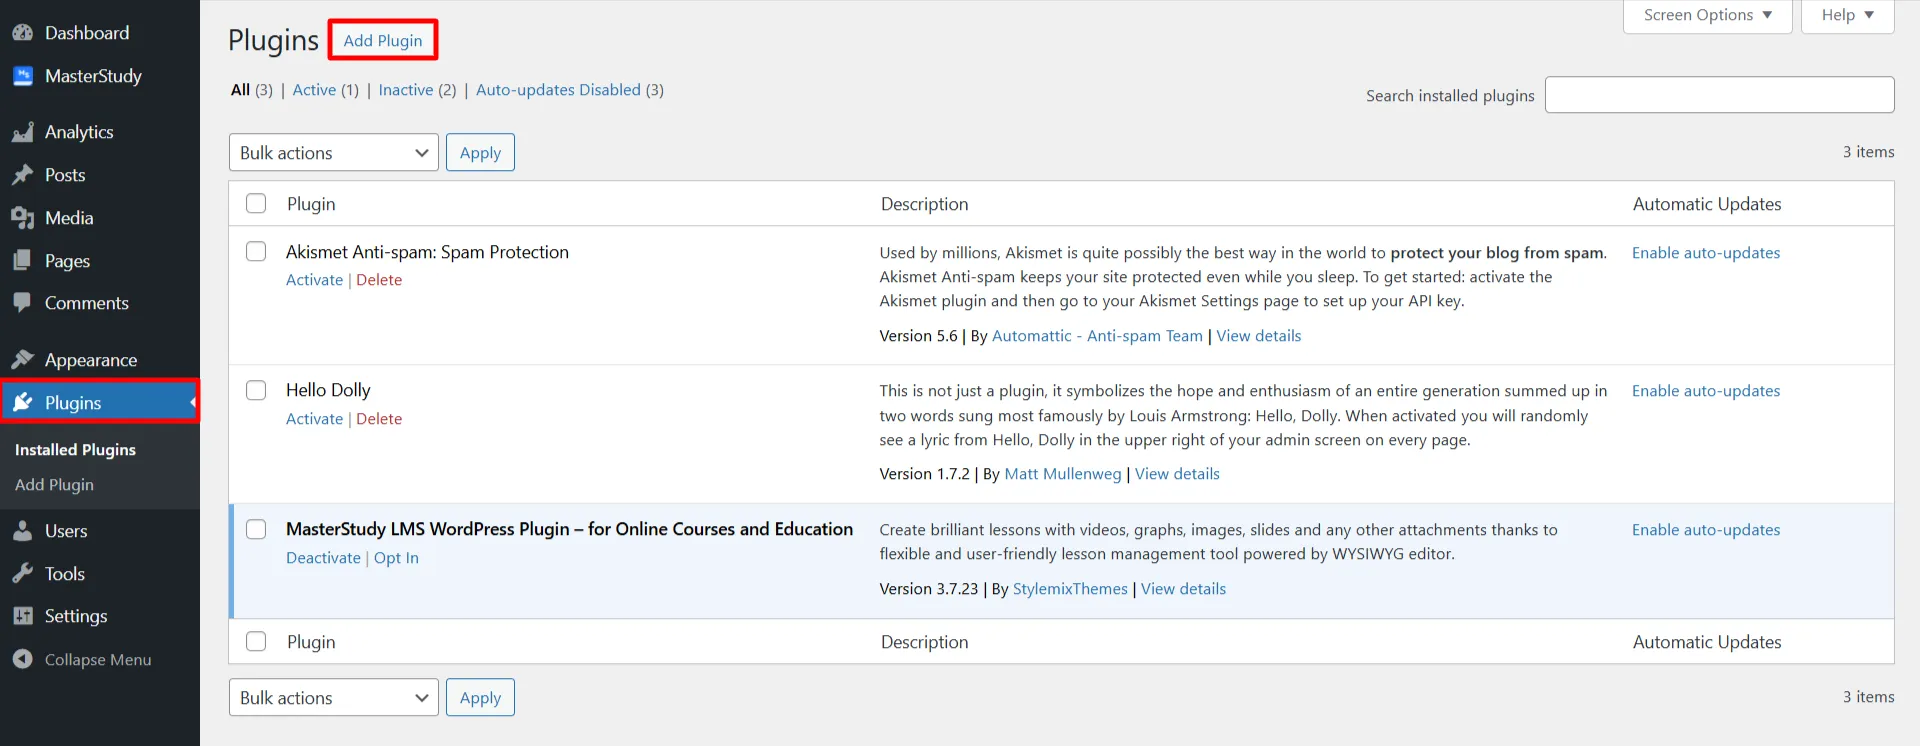Image resolution: width=1920 pixels, height=746 pixels.
Task: Filter plugins by Auto-updates Disabled
Action: pyautogui.click(x=558, y=90)
